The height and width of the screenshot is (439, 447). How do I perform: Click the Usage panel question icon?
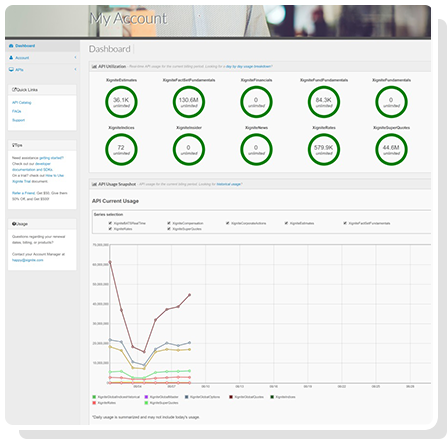tap(14, 224)
